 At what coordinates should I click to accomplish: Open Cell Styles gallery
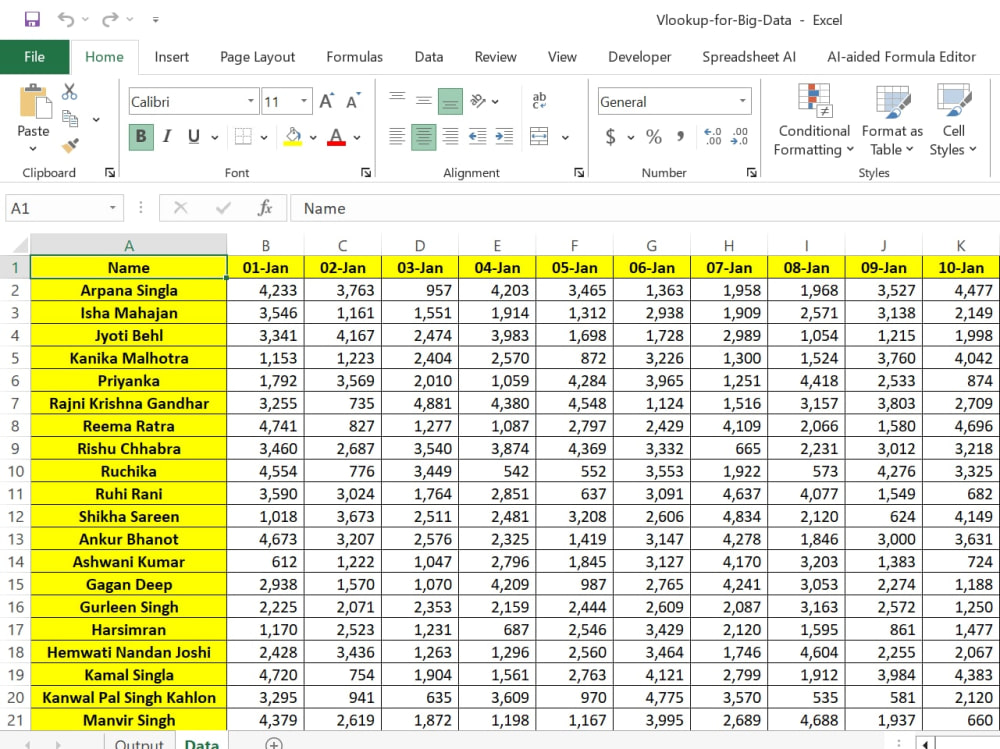[953, 121]
